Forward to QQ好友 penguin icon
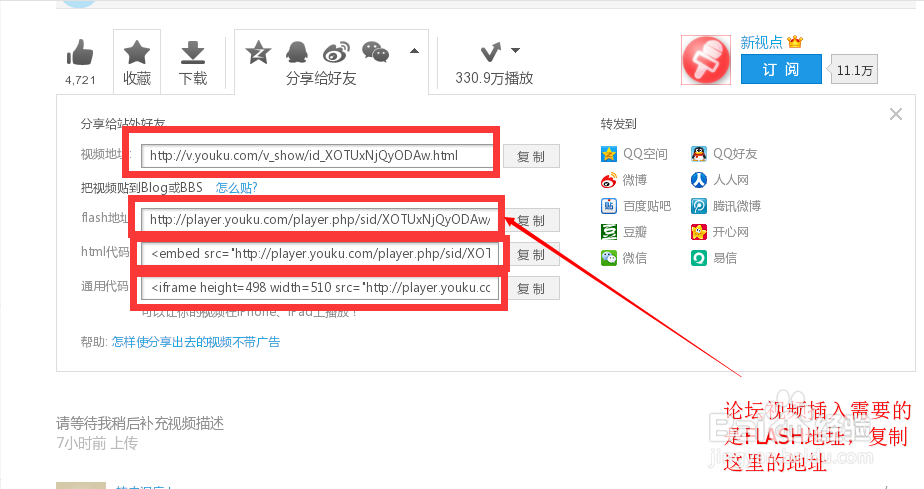The height and width of the screenshot is (489, 924). 699,154
